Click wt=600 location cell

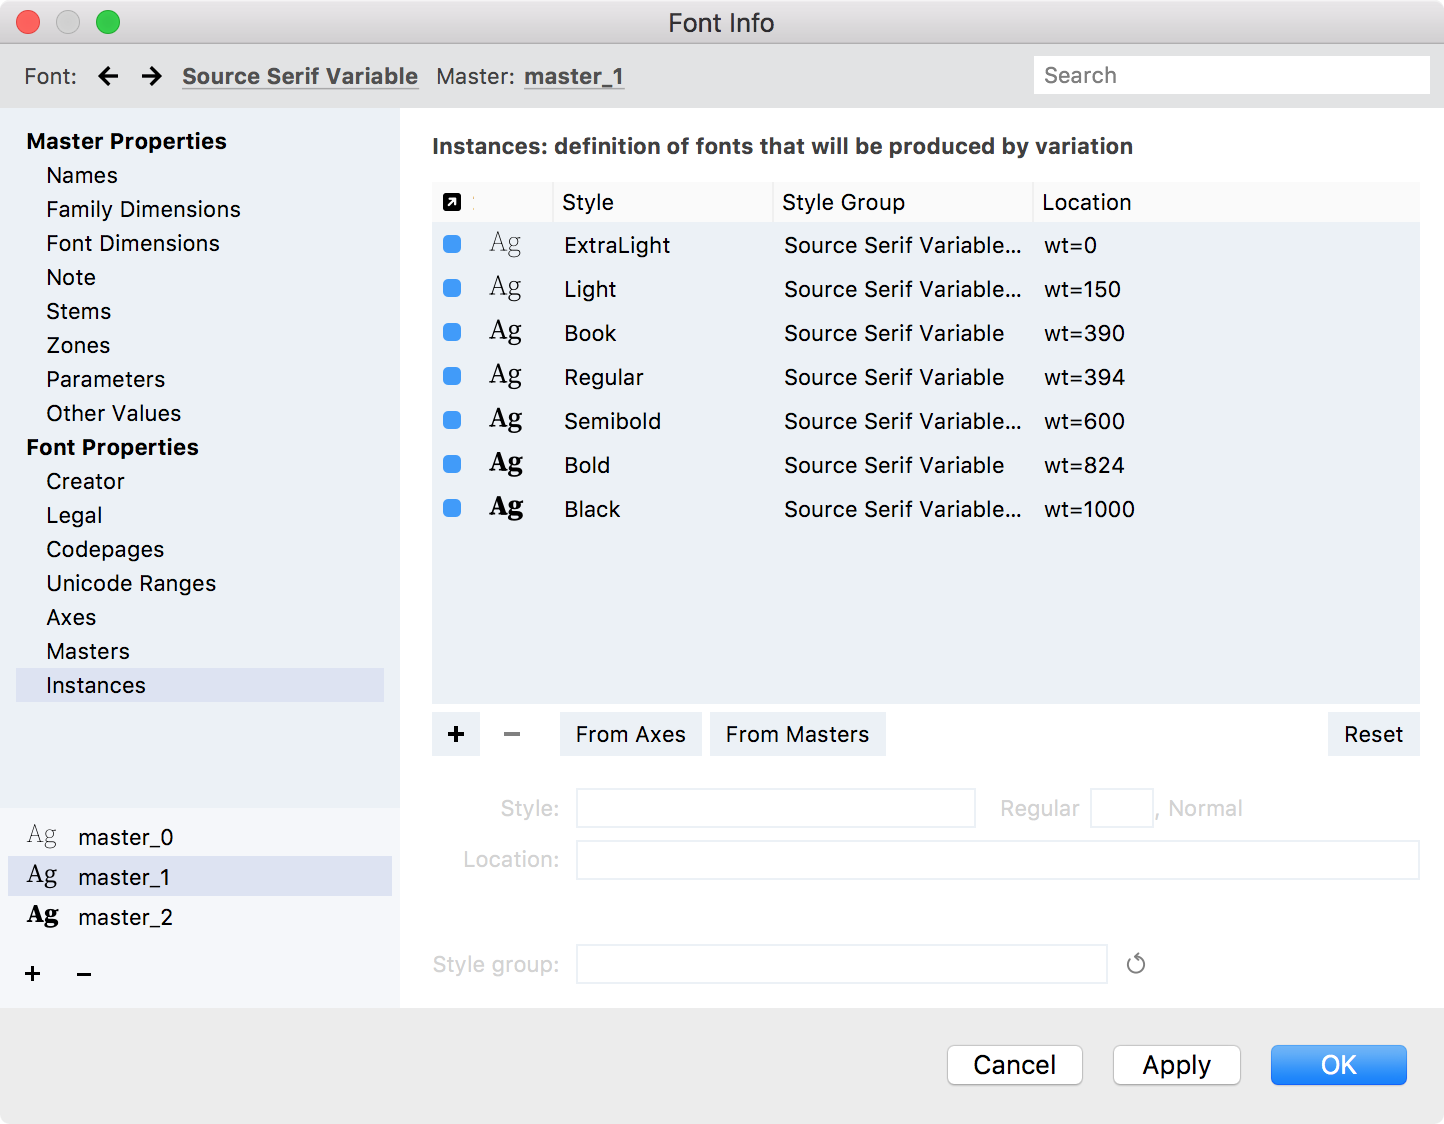pos(1084,421)
